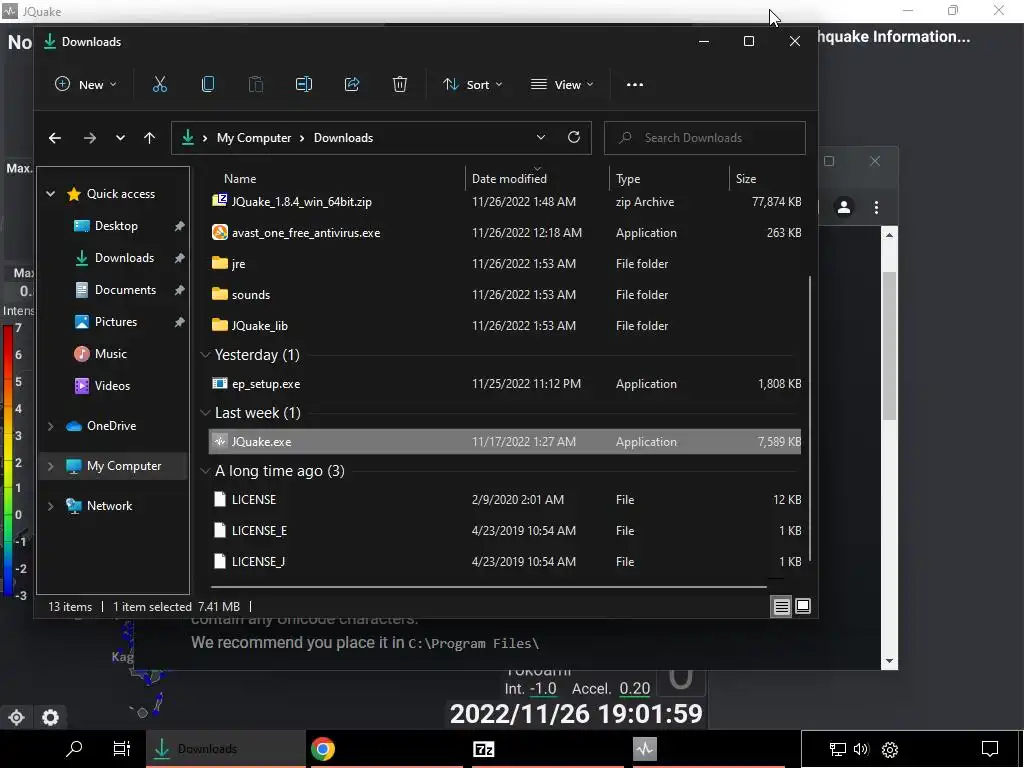Screen dimensions: 1024x768
Task: Click JQuake location target icon
Action: tap(16, 717)
